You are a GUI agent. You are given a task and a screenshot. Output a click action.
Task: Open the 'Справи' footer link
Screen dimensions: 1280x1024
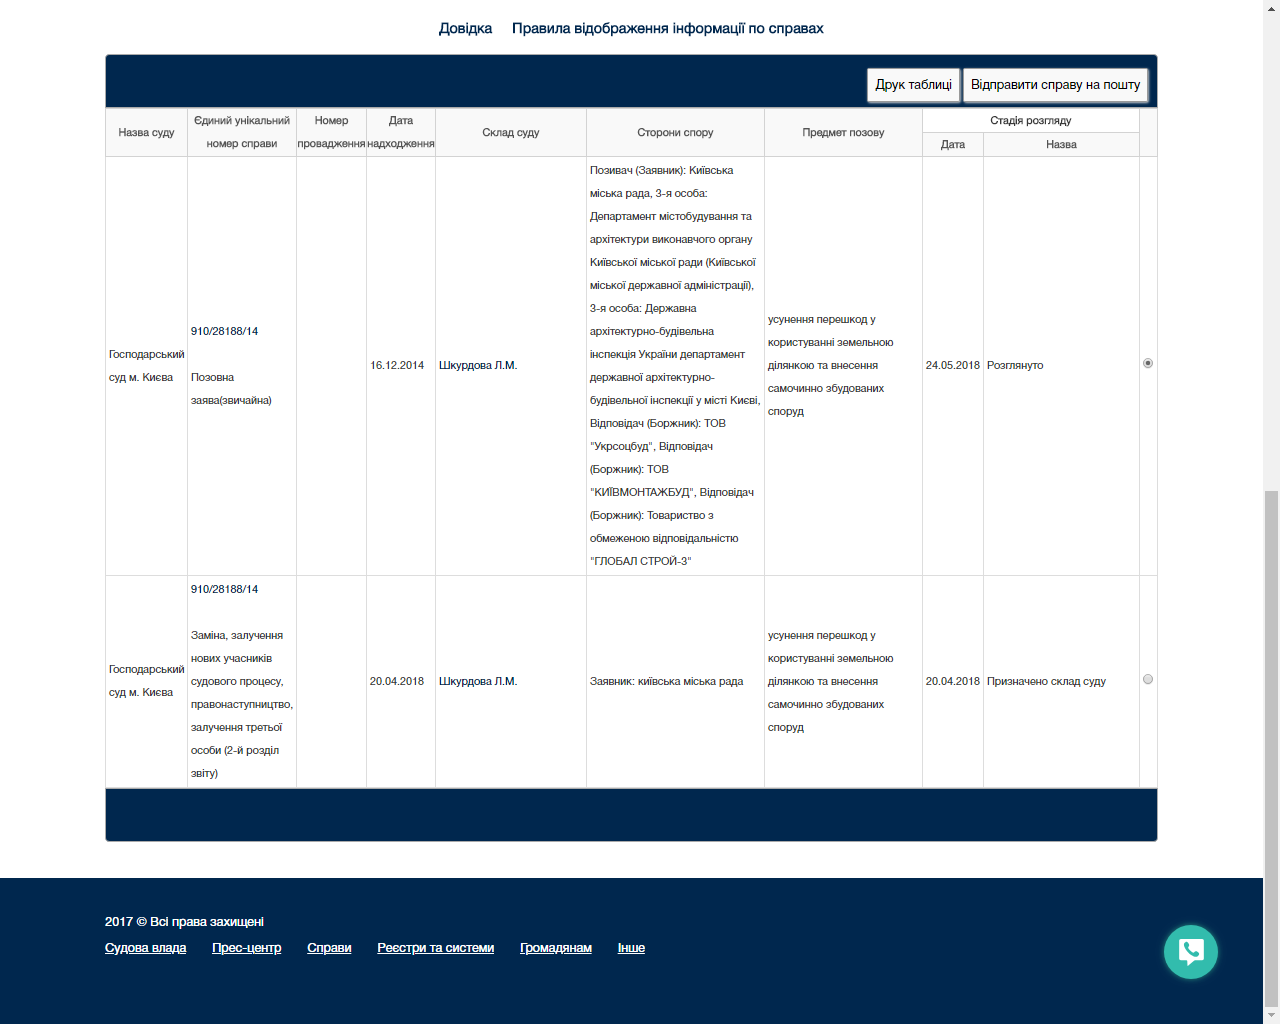pyautogui.click(x=329, y=948)
